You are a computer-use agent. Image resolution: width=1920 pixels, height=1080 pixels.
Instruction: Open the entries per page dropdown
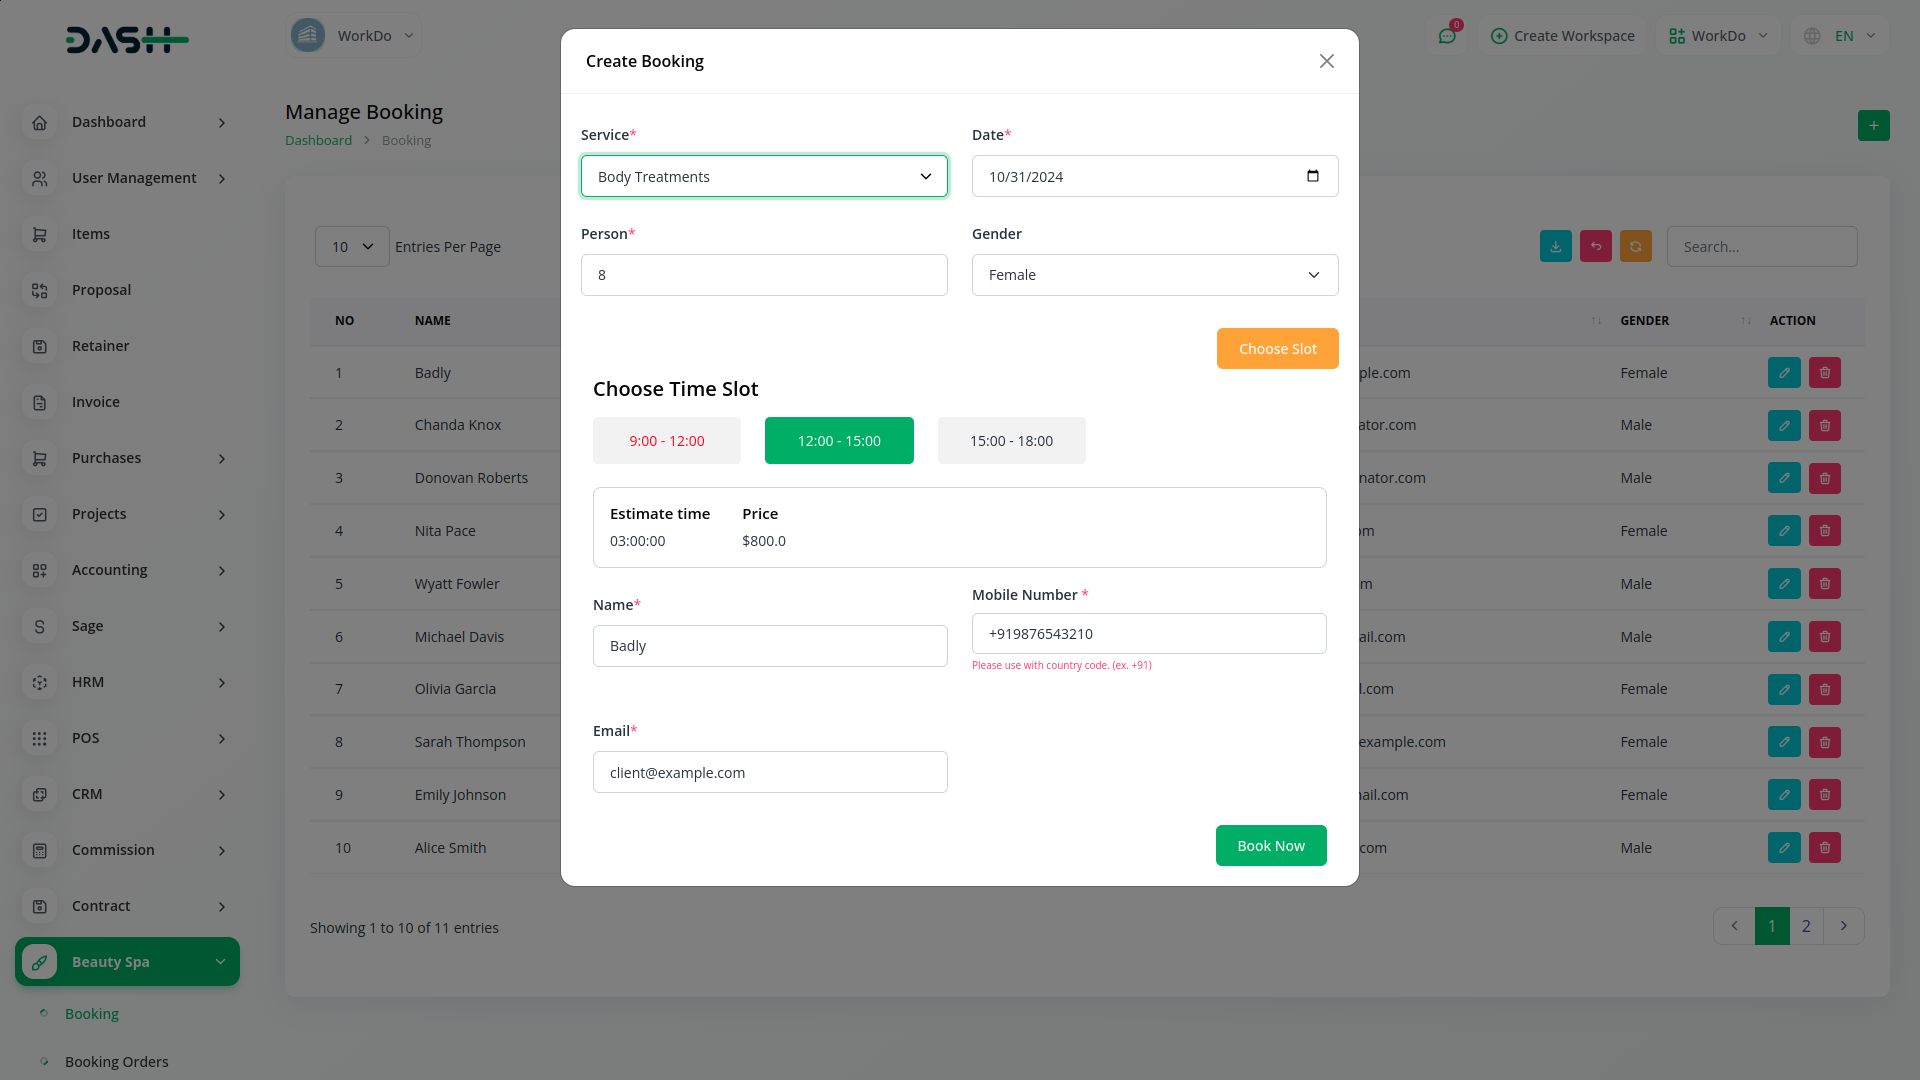[x=352, y=246]
